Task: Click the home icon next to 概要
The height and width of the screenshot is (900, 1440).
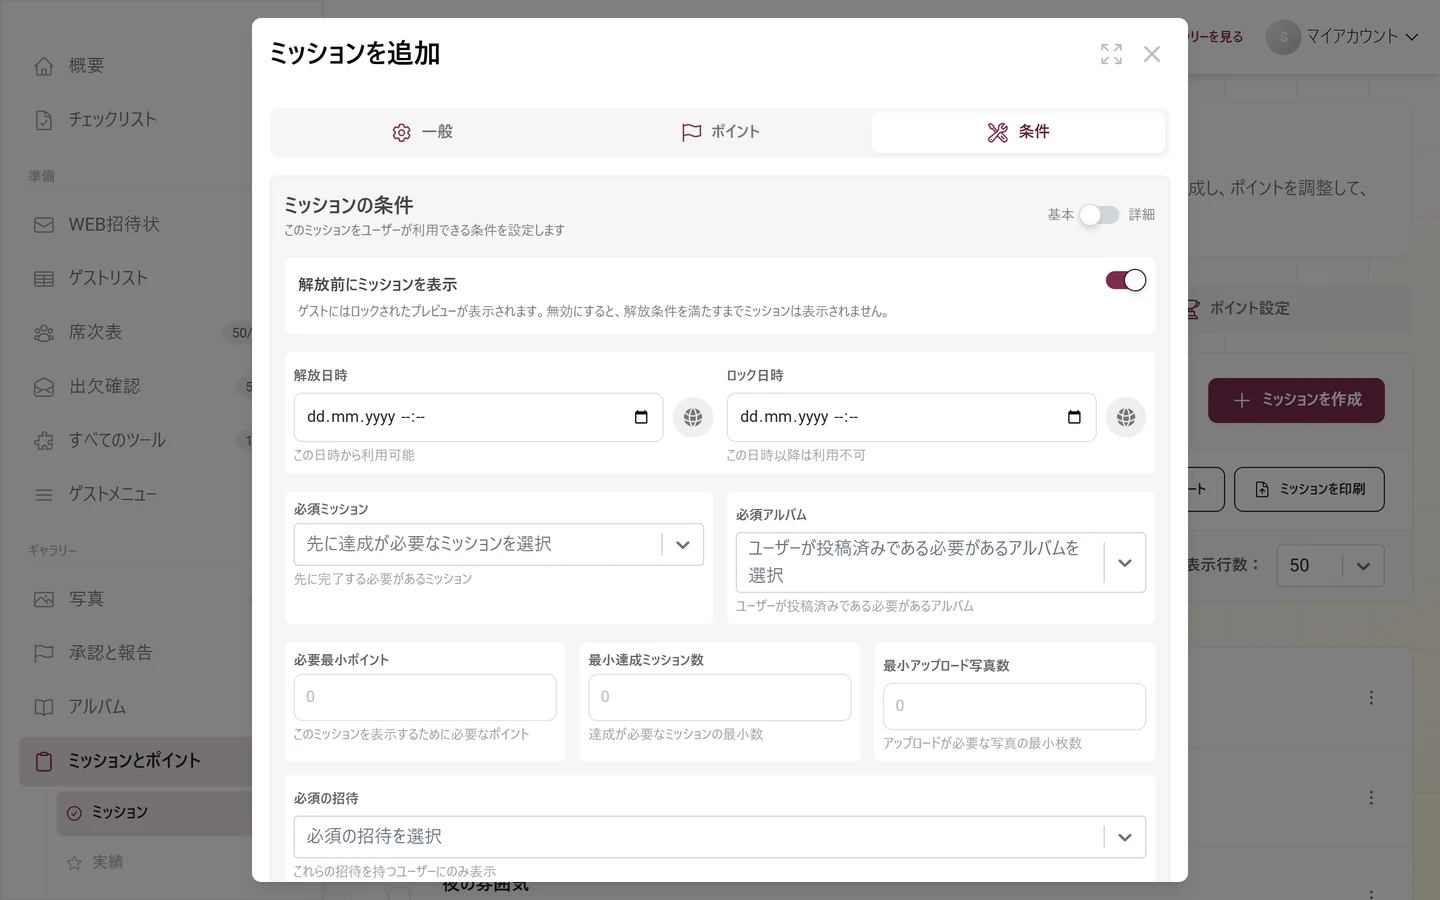Action: point(44,66)
